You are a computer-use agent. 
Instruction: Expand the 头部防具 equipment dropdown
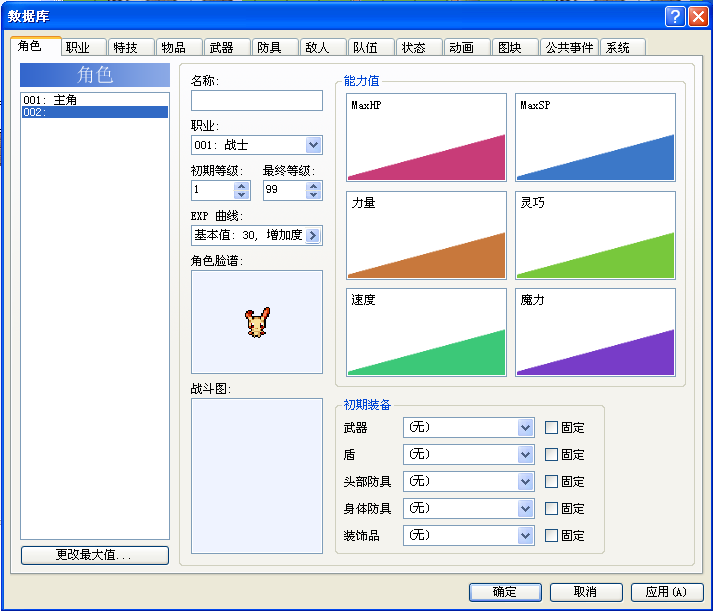pos(525,481)
